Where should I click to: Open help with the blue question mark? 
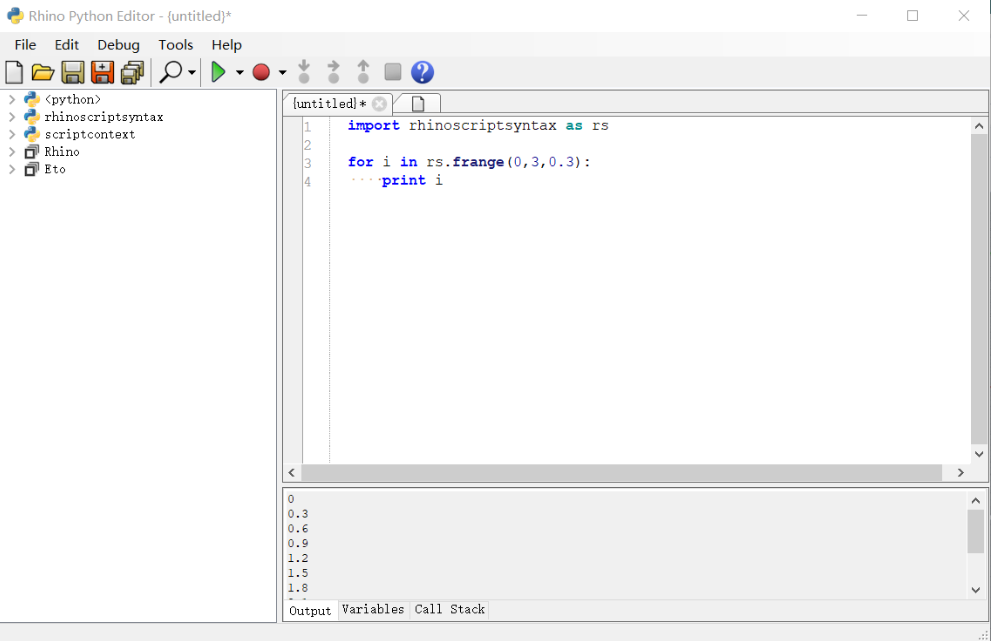pyautogui.click(x=423, y=72)
